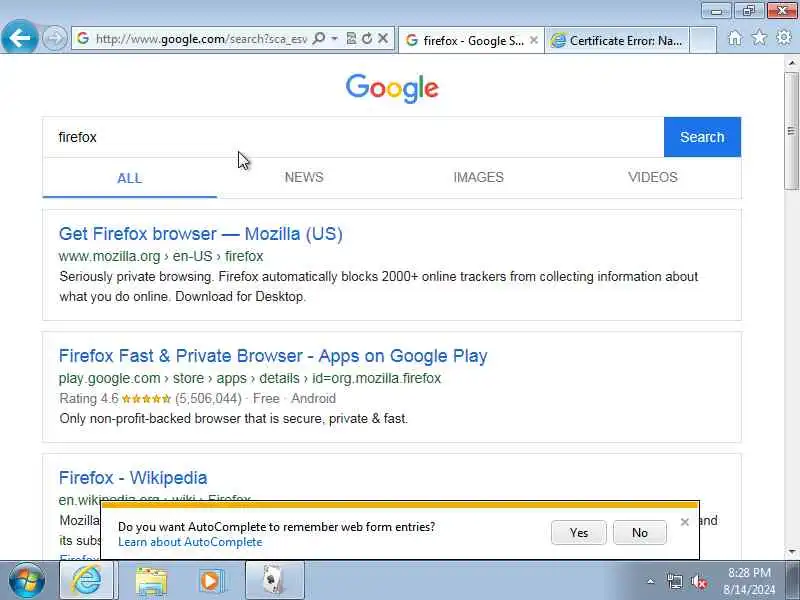Click the search magnifier in address bar
800x600 pixels.
click(x=319, y=38)
